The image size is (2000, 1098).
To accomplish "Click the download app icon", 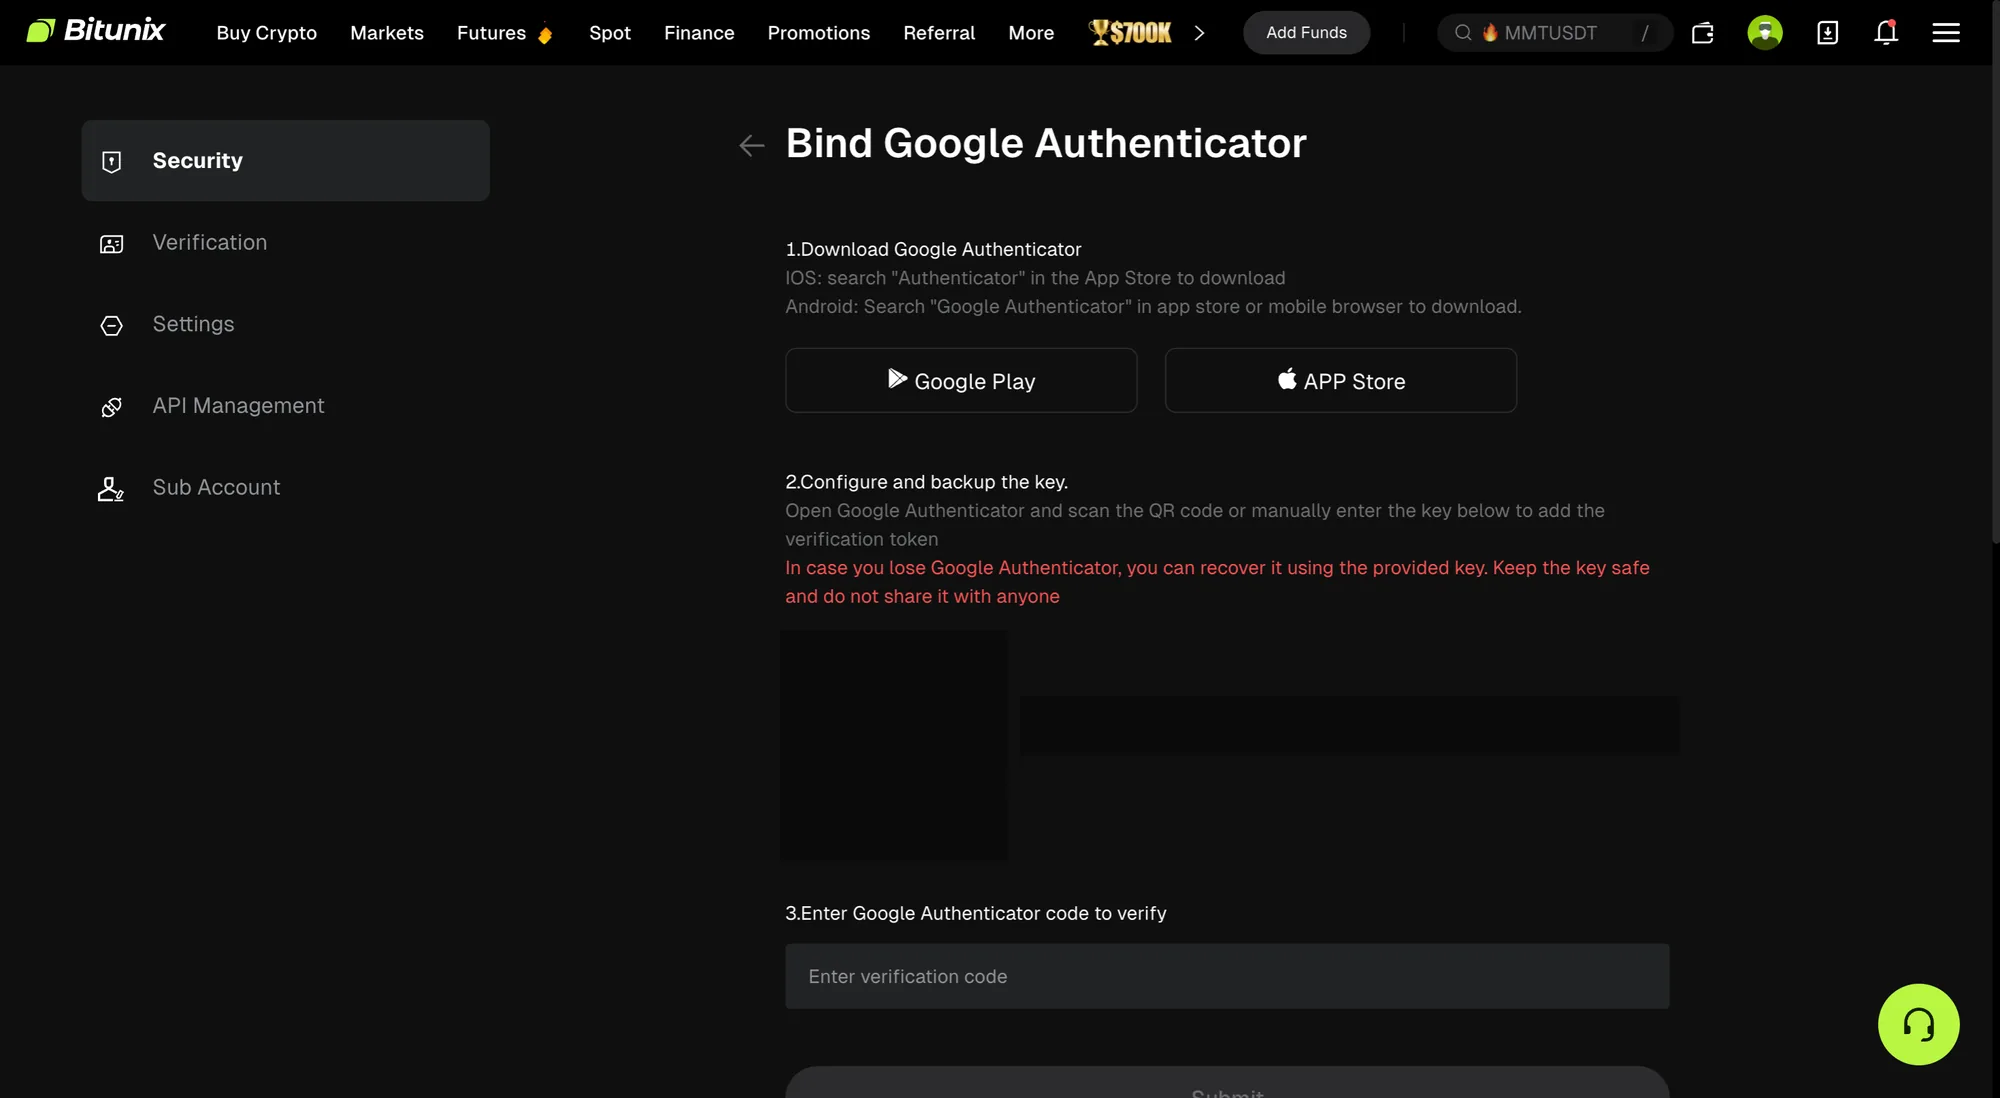I will pos(1827,33).
